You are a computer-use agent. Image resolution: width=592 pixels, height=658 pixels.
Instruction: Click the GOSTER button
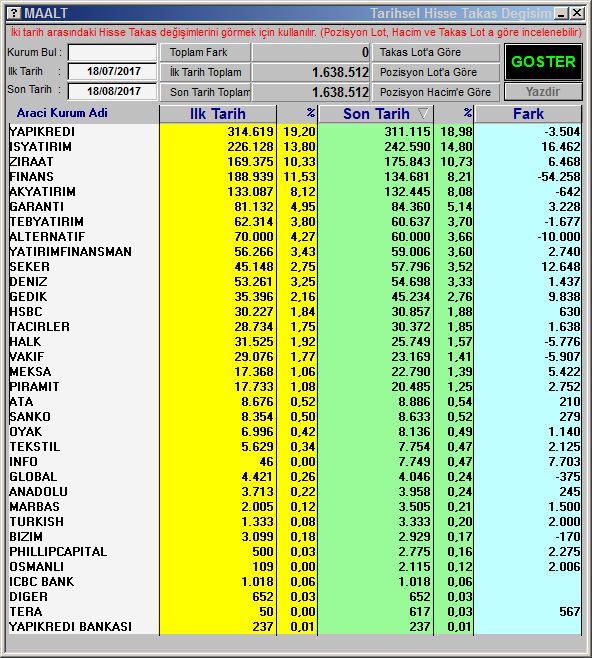pos(543,62)
